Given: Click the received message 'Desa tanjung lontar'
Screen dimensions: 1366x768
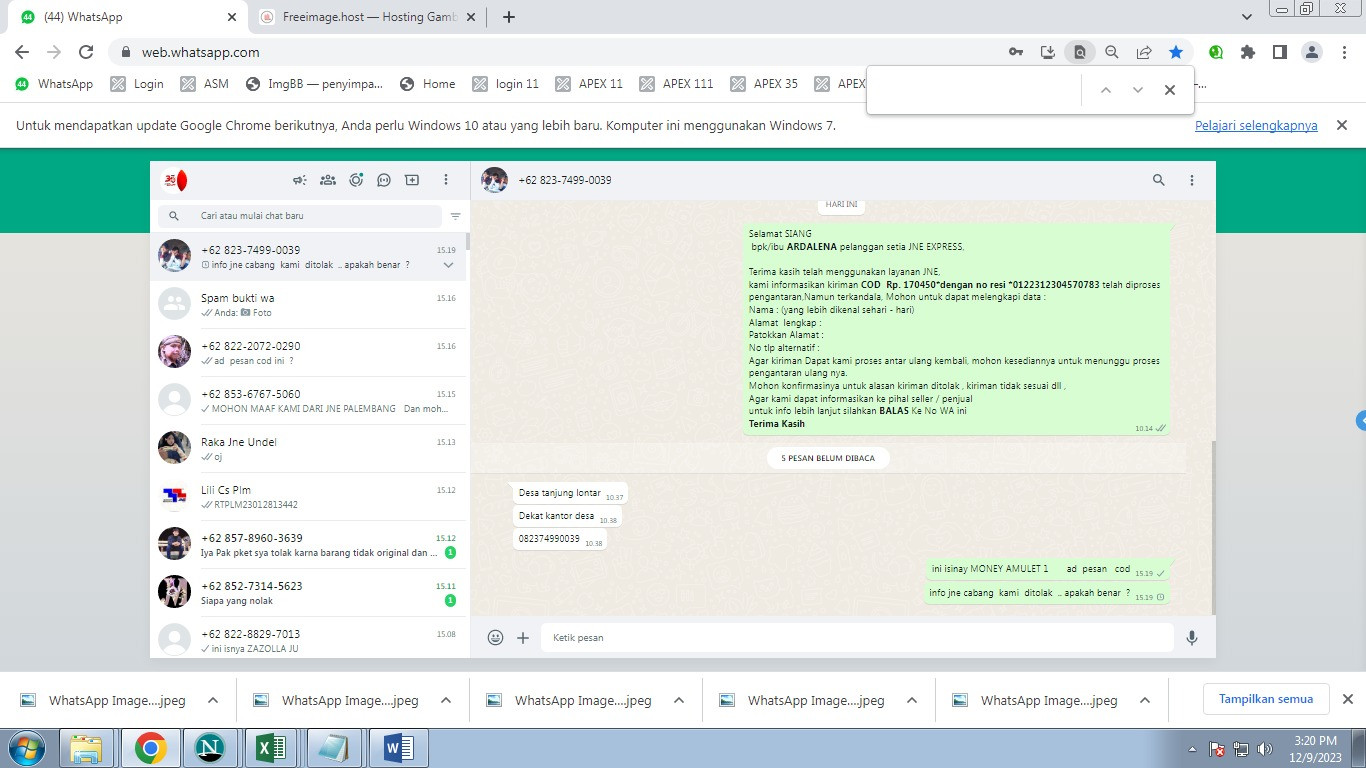Looking at the screenshot, I should (x=570, y=493).
